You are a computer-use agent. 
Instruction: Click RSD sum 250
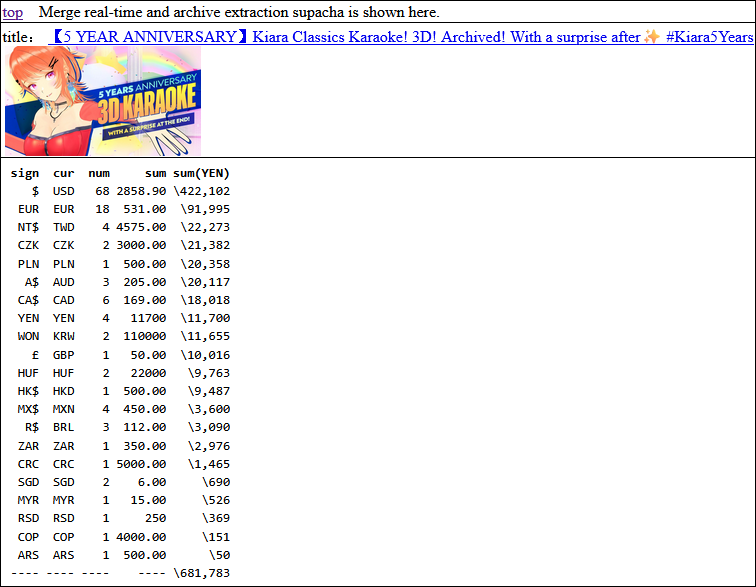(156, 518)
